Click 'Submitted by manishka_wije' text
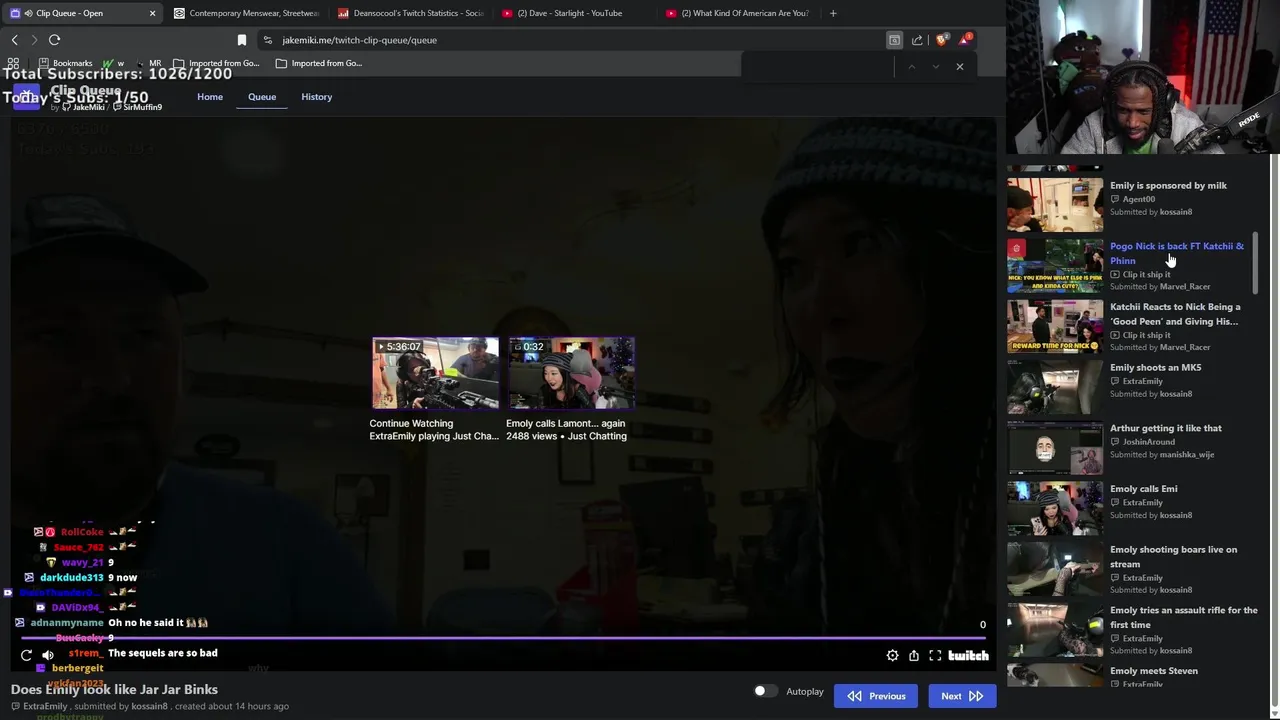1280x720 pixels. pos(1162,455)
